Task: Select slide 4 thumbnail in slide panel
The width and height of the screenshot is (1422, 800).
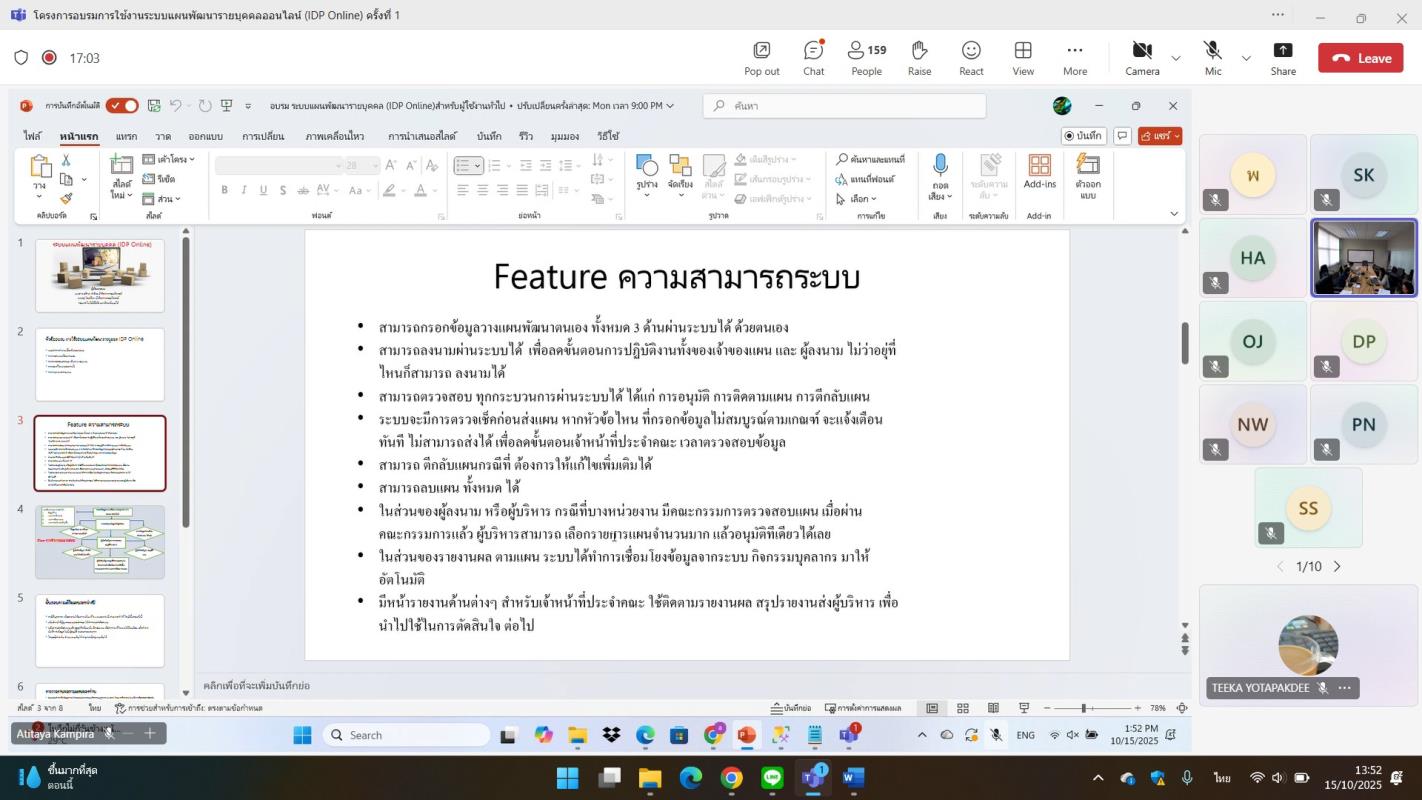Action: point(100,541)
